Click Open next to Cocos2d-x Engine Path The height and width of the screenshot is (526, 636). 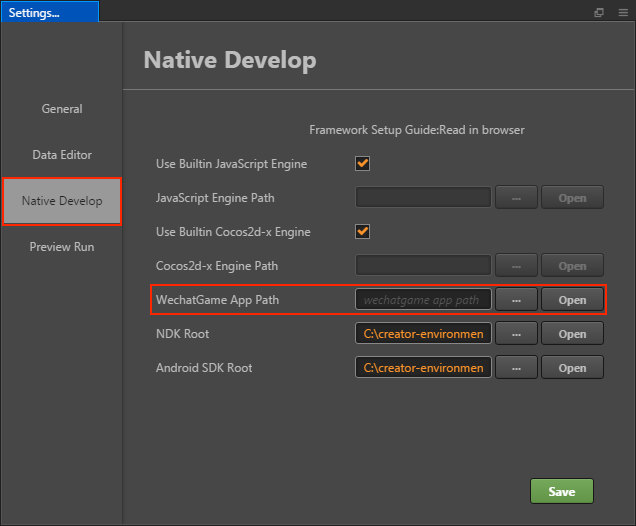pos(572,266)
